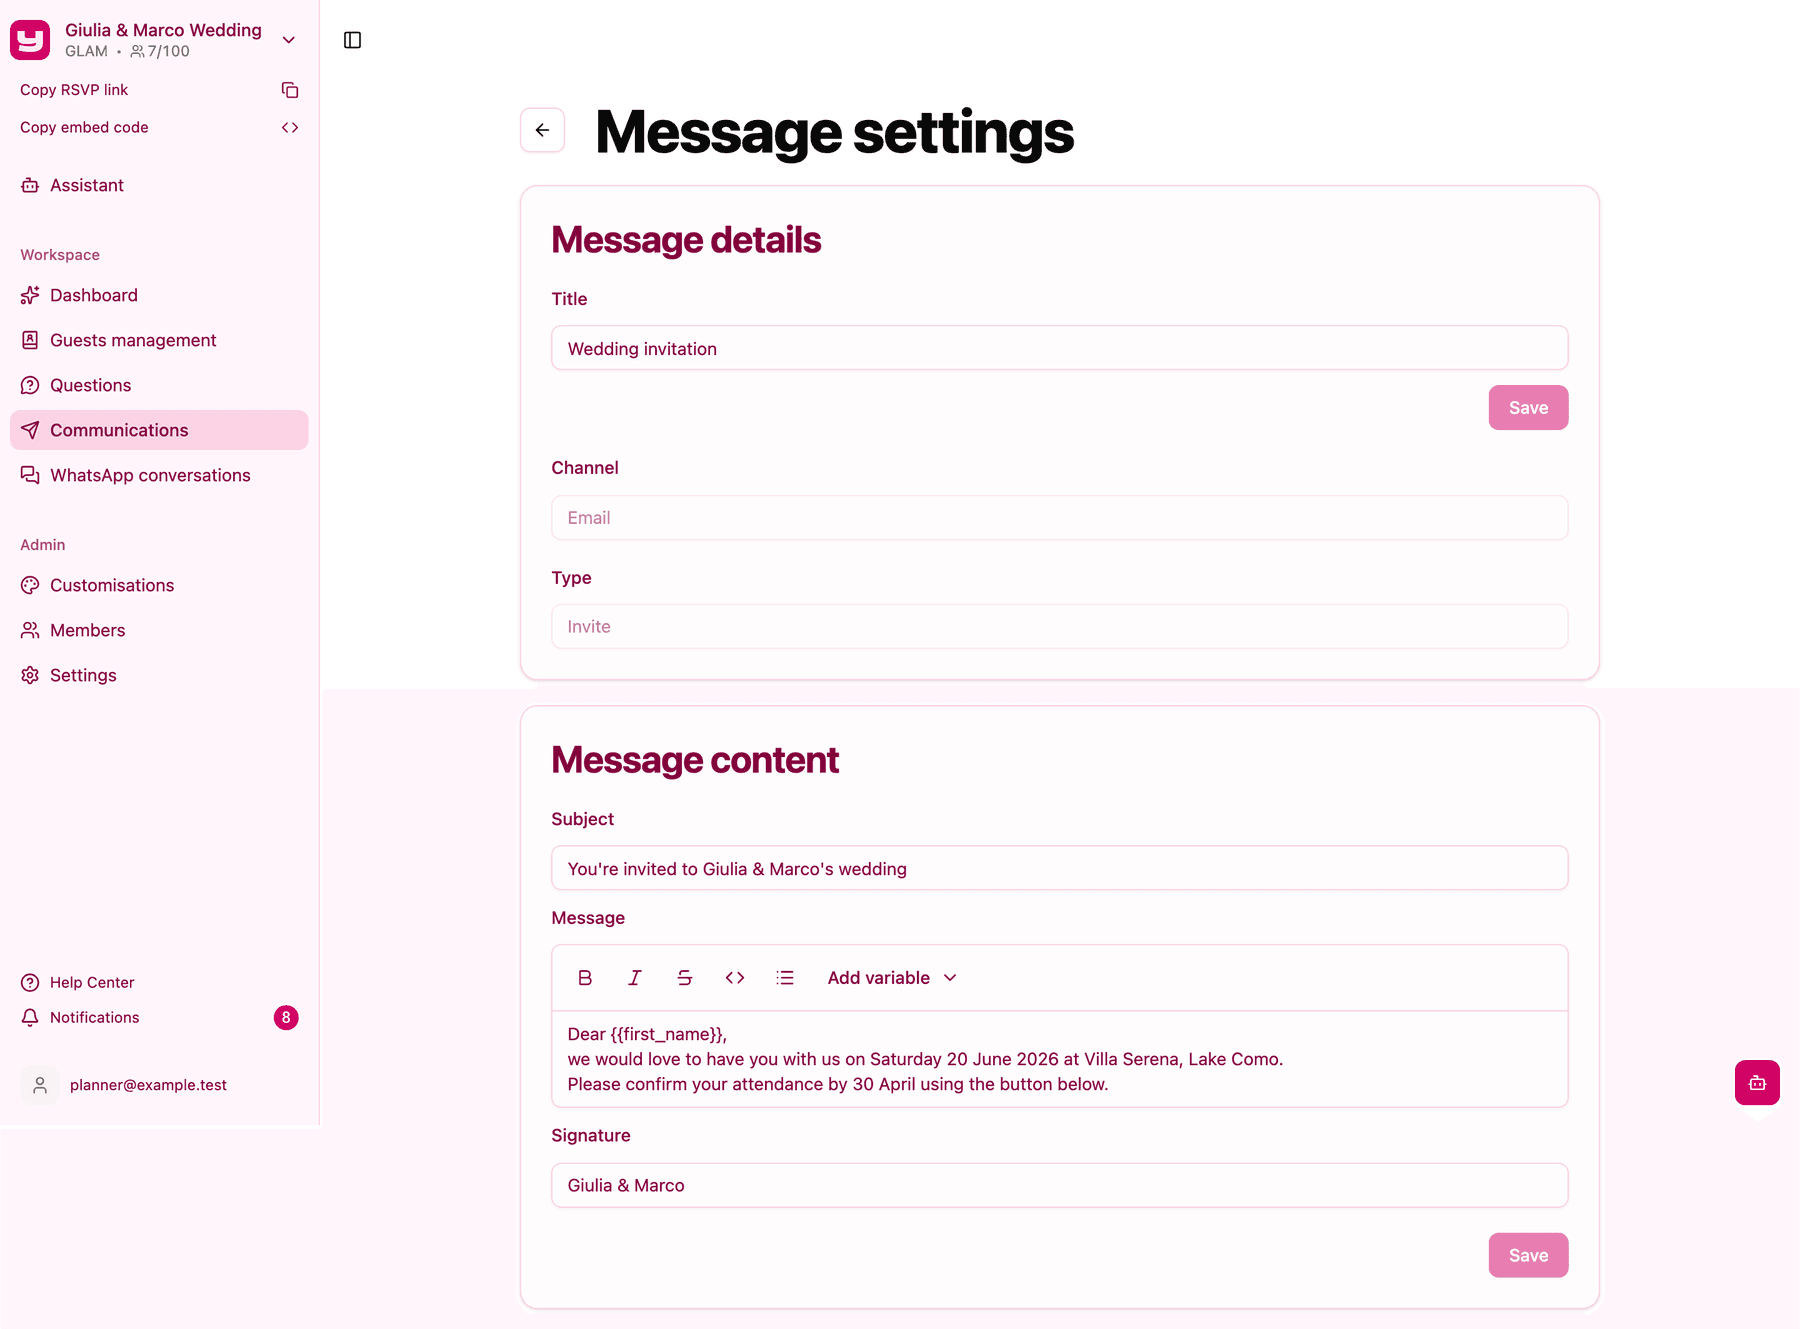Copy RSVP link icon
This screenshot has height=1329, width=1800.
(290, 90)
